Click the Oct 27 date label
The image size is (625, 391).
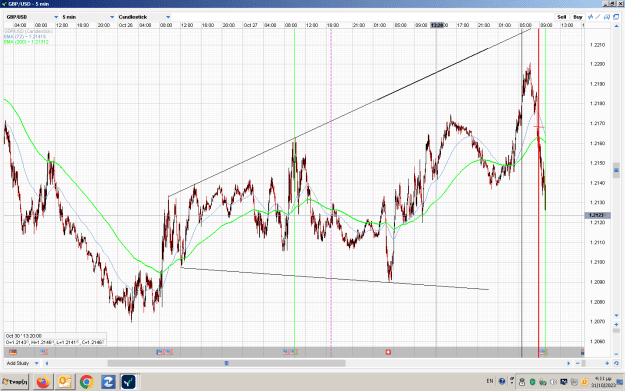pyautogui.click(x=251, y=25)
